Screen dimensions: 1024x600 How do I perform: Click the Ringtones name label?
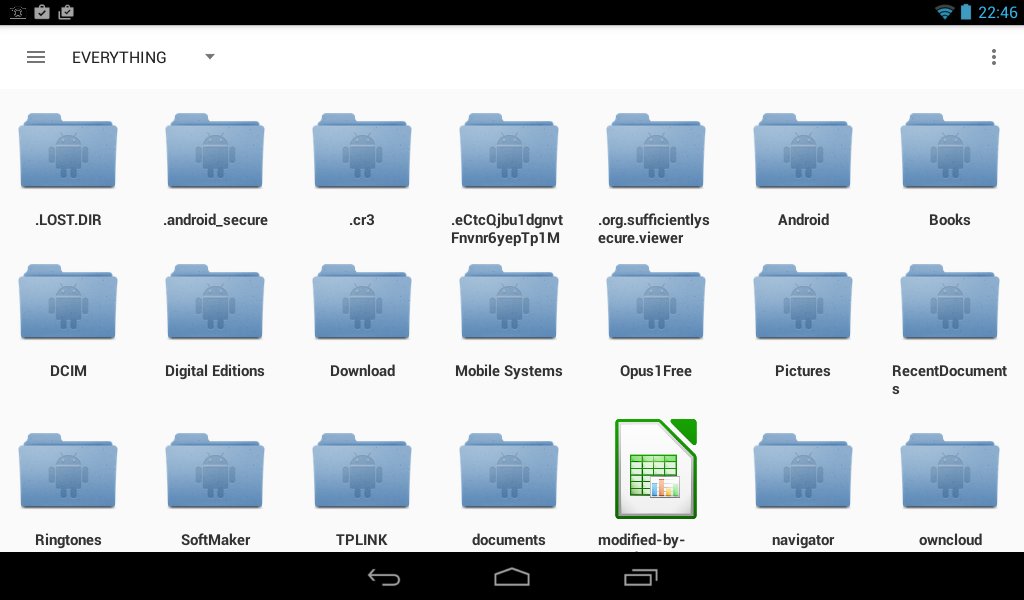point(68,540)
